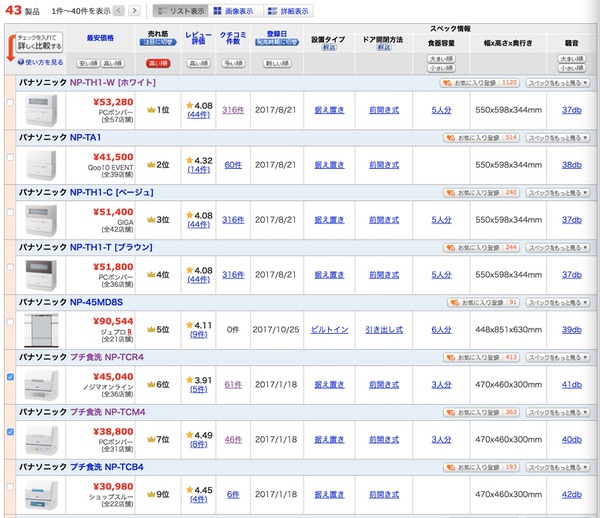The height and width of the screenshot is (518, 600).
Task: Click ビルトイン installation type link
Action: pyautogui.click(x=329, y=330)
